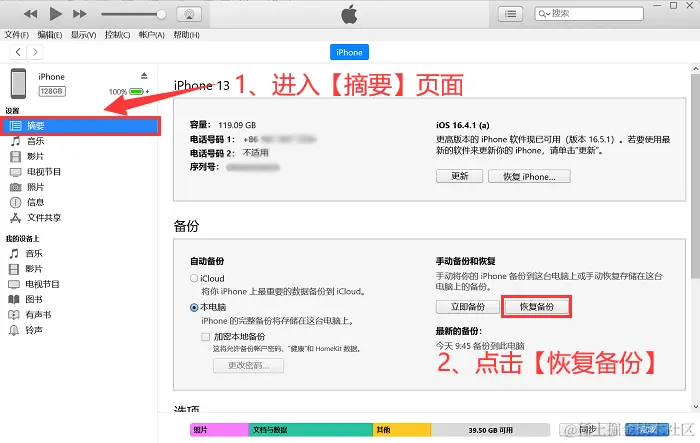This screenshot has height=443, width=700.
Task: Open 图书 on my device
Action: tap(34, 299)
